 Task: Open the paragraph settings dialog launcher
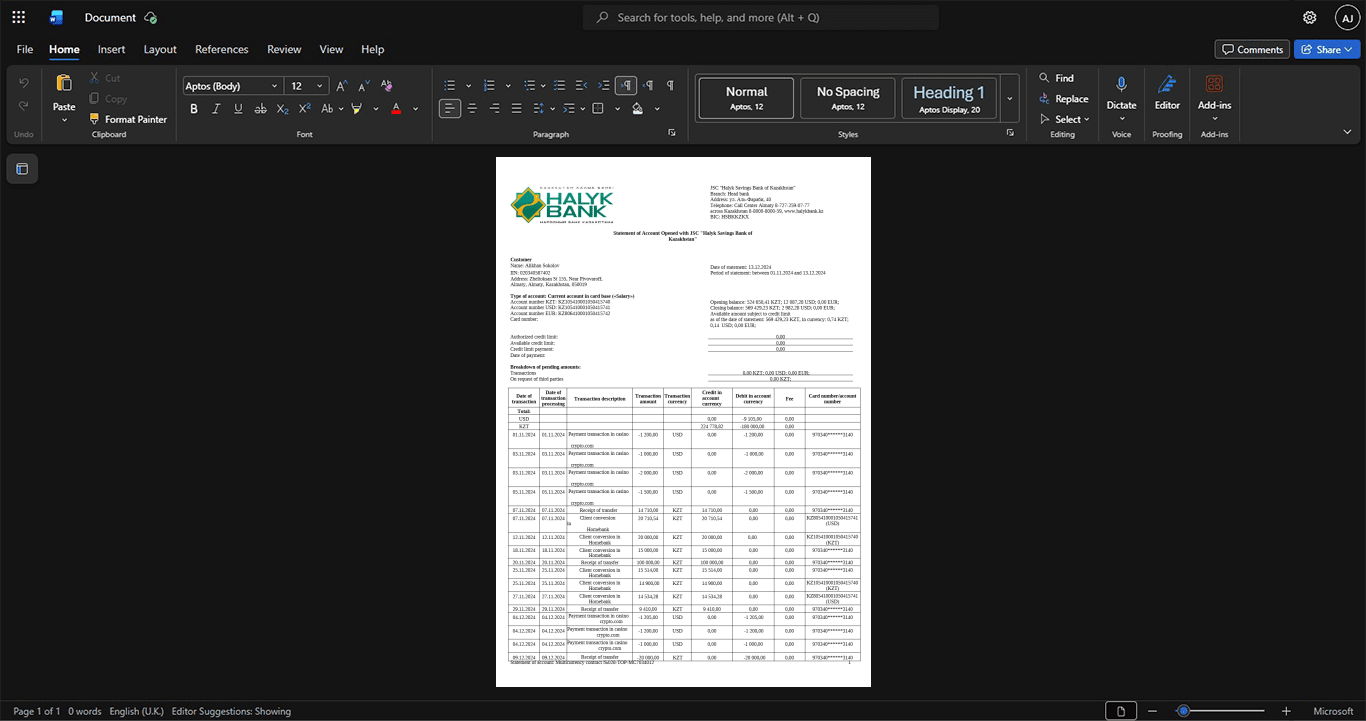coord(672,133)
